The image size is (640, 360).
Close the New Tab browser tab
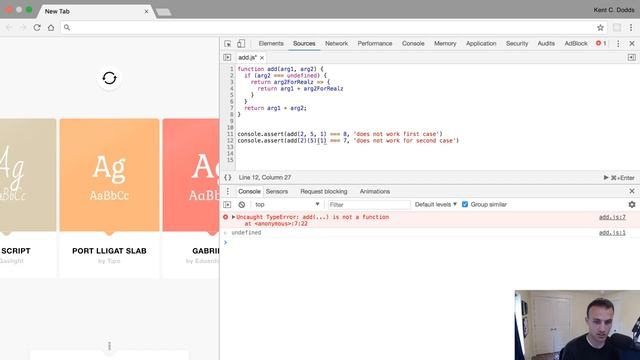(x=146, y=11)
